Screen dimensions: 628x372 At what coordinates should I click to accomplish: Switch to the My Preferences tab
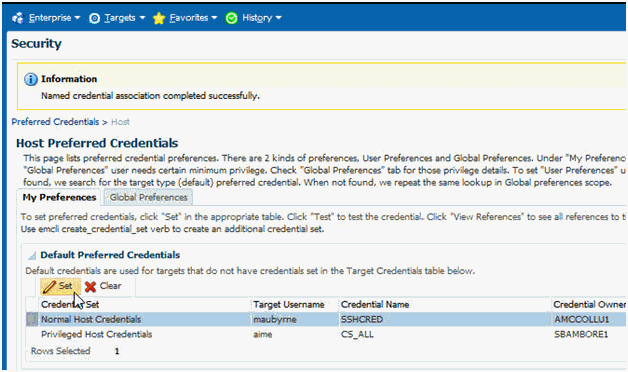(59, 197)
